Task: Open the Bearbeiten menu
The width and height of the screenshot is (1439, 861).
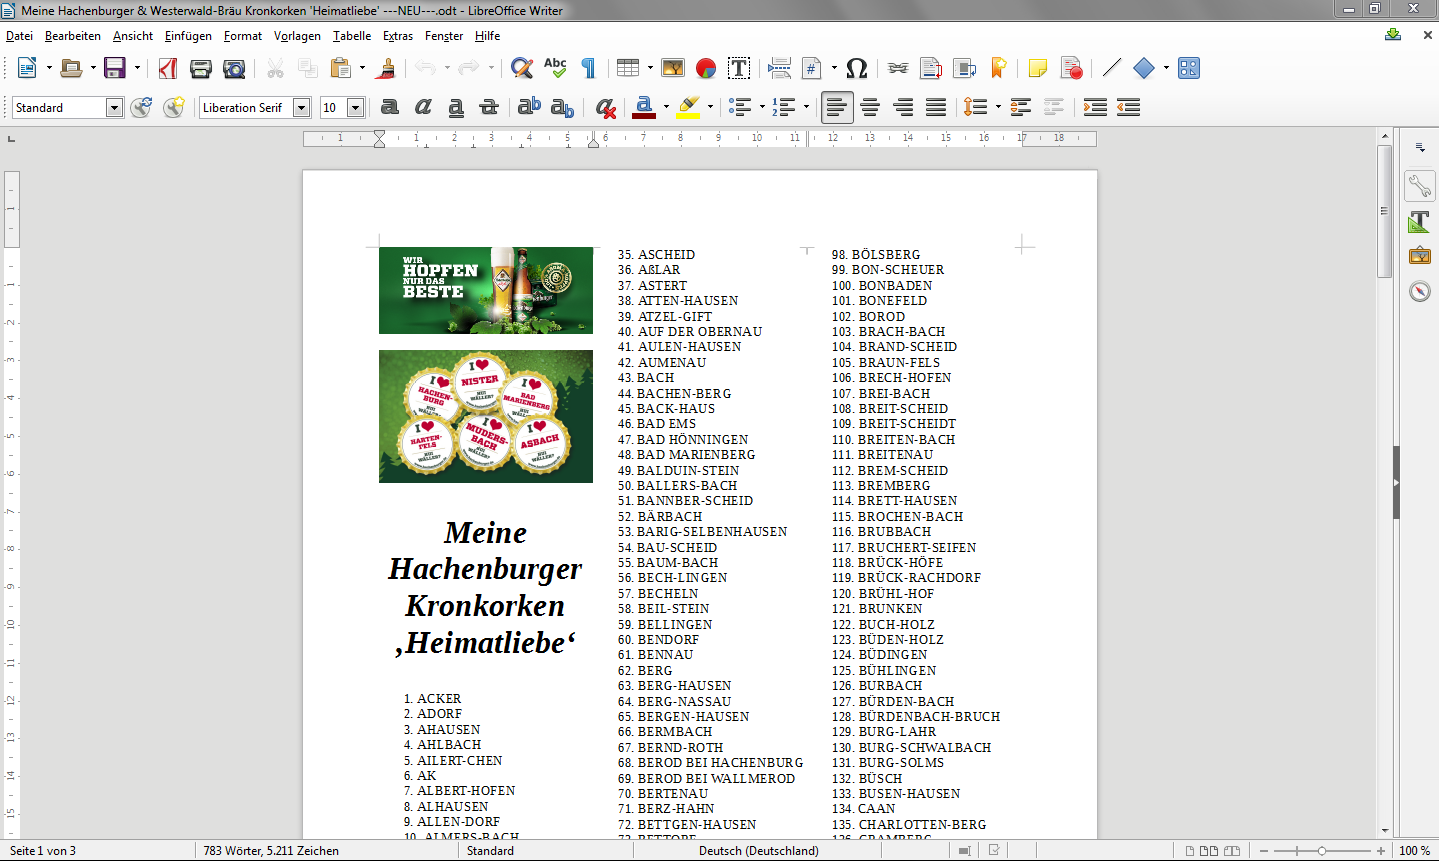Action: [73, 35]
